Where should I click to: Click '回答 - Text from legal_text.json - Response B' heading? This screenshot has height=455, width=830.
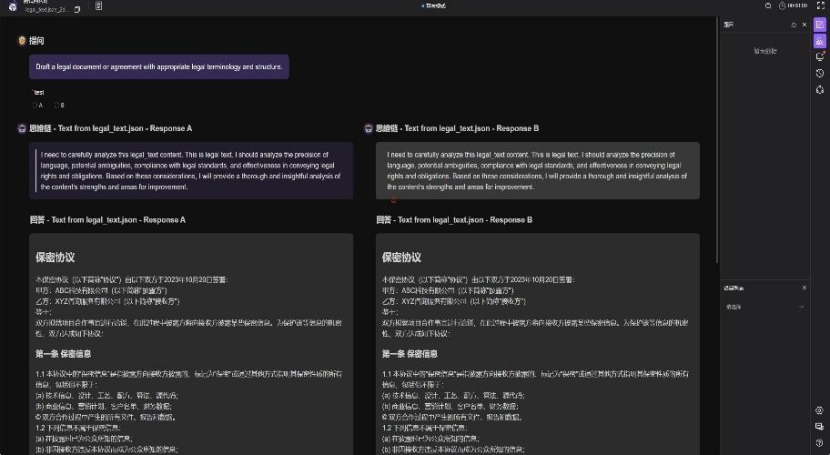(454, 220)
